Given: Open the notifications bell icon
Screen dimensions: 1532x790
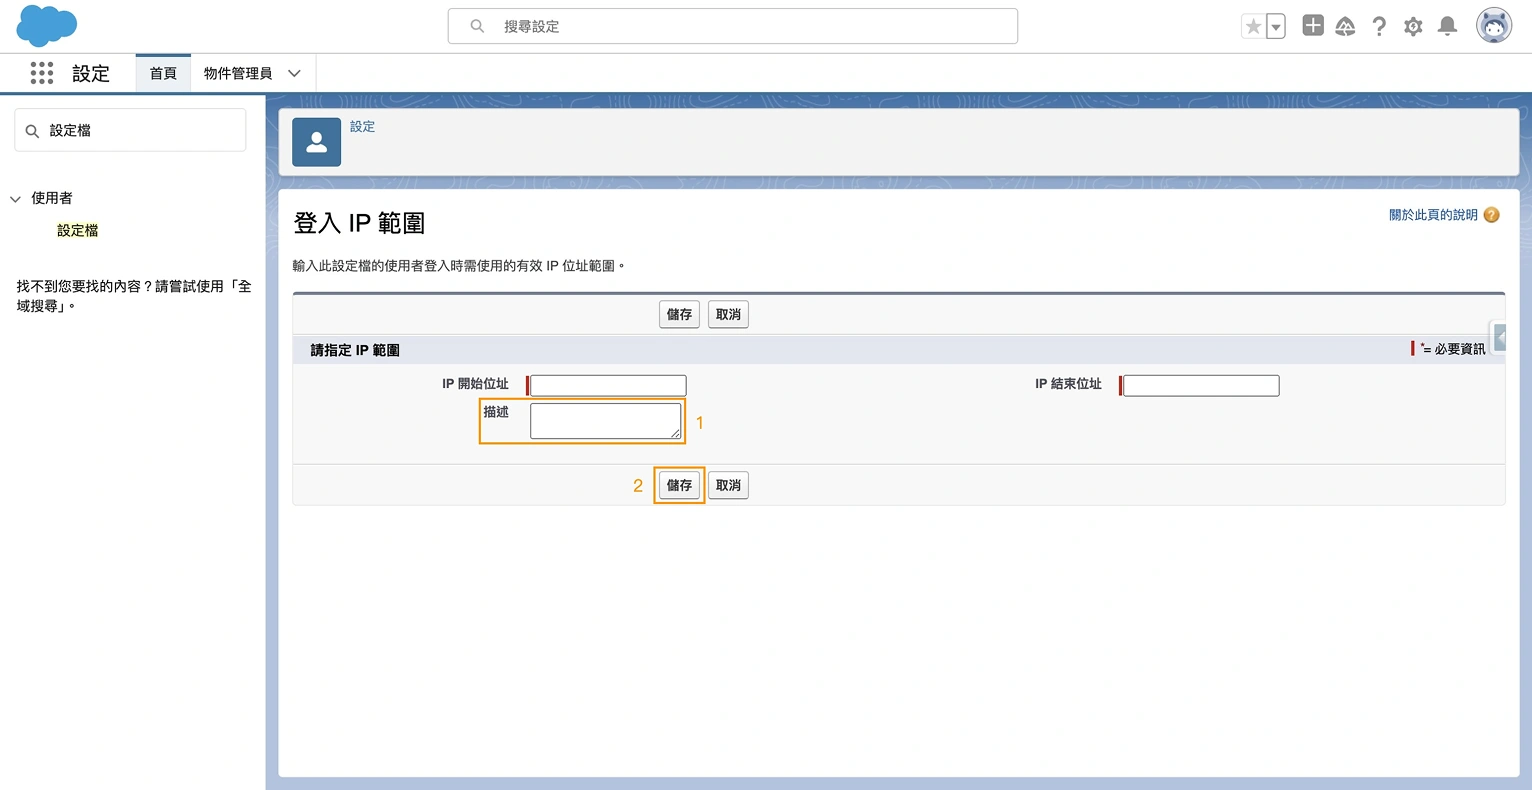Looking at the screenshot, I should [x=1446, y=25].
